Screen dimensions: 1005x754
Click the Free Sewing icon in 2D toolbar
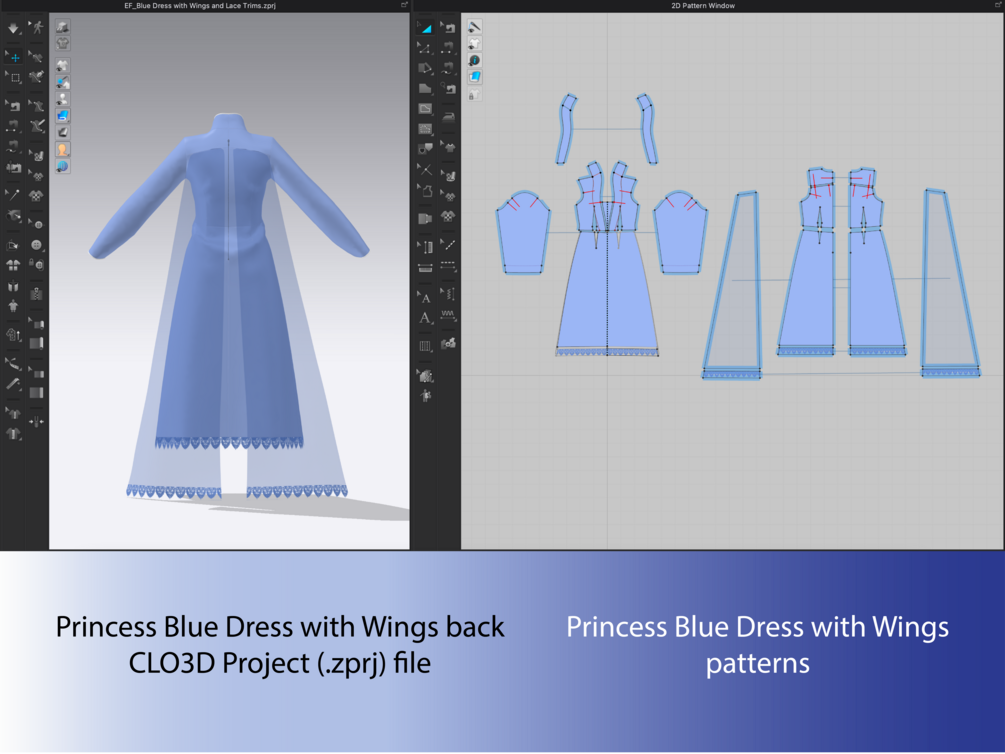click(x=449, y=67)
